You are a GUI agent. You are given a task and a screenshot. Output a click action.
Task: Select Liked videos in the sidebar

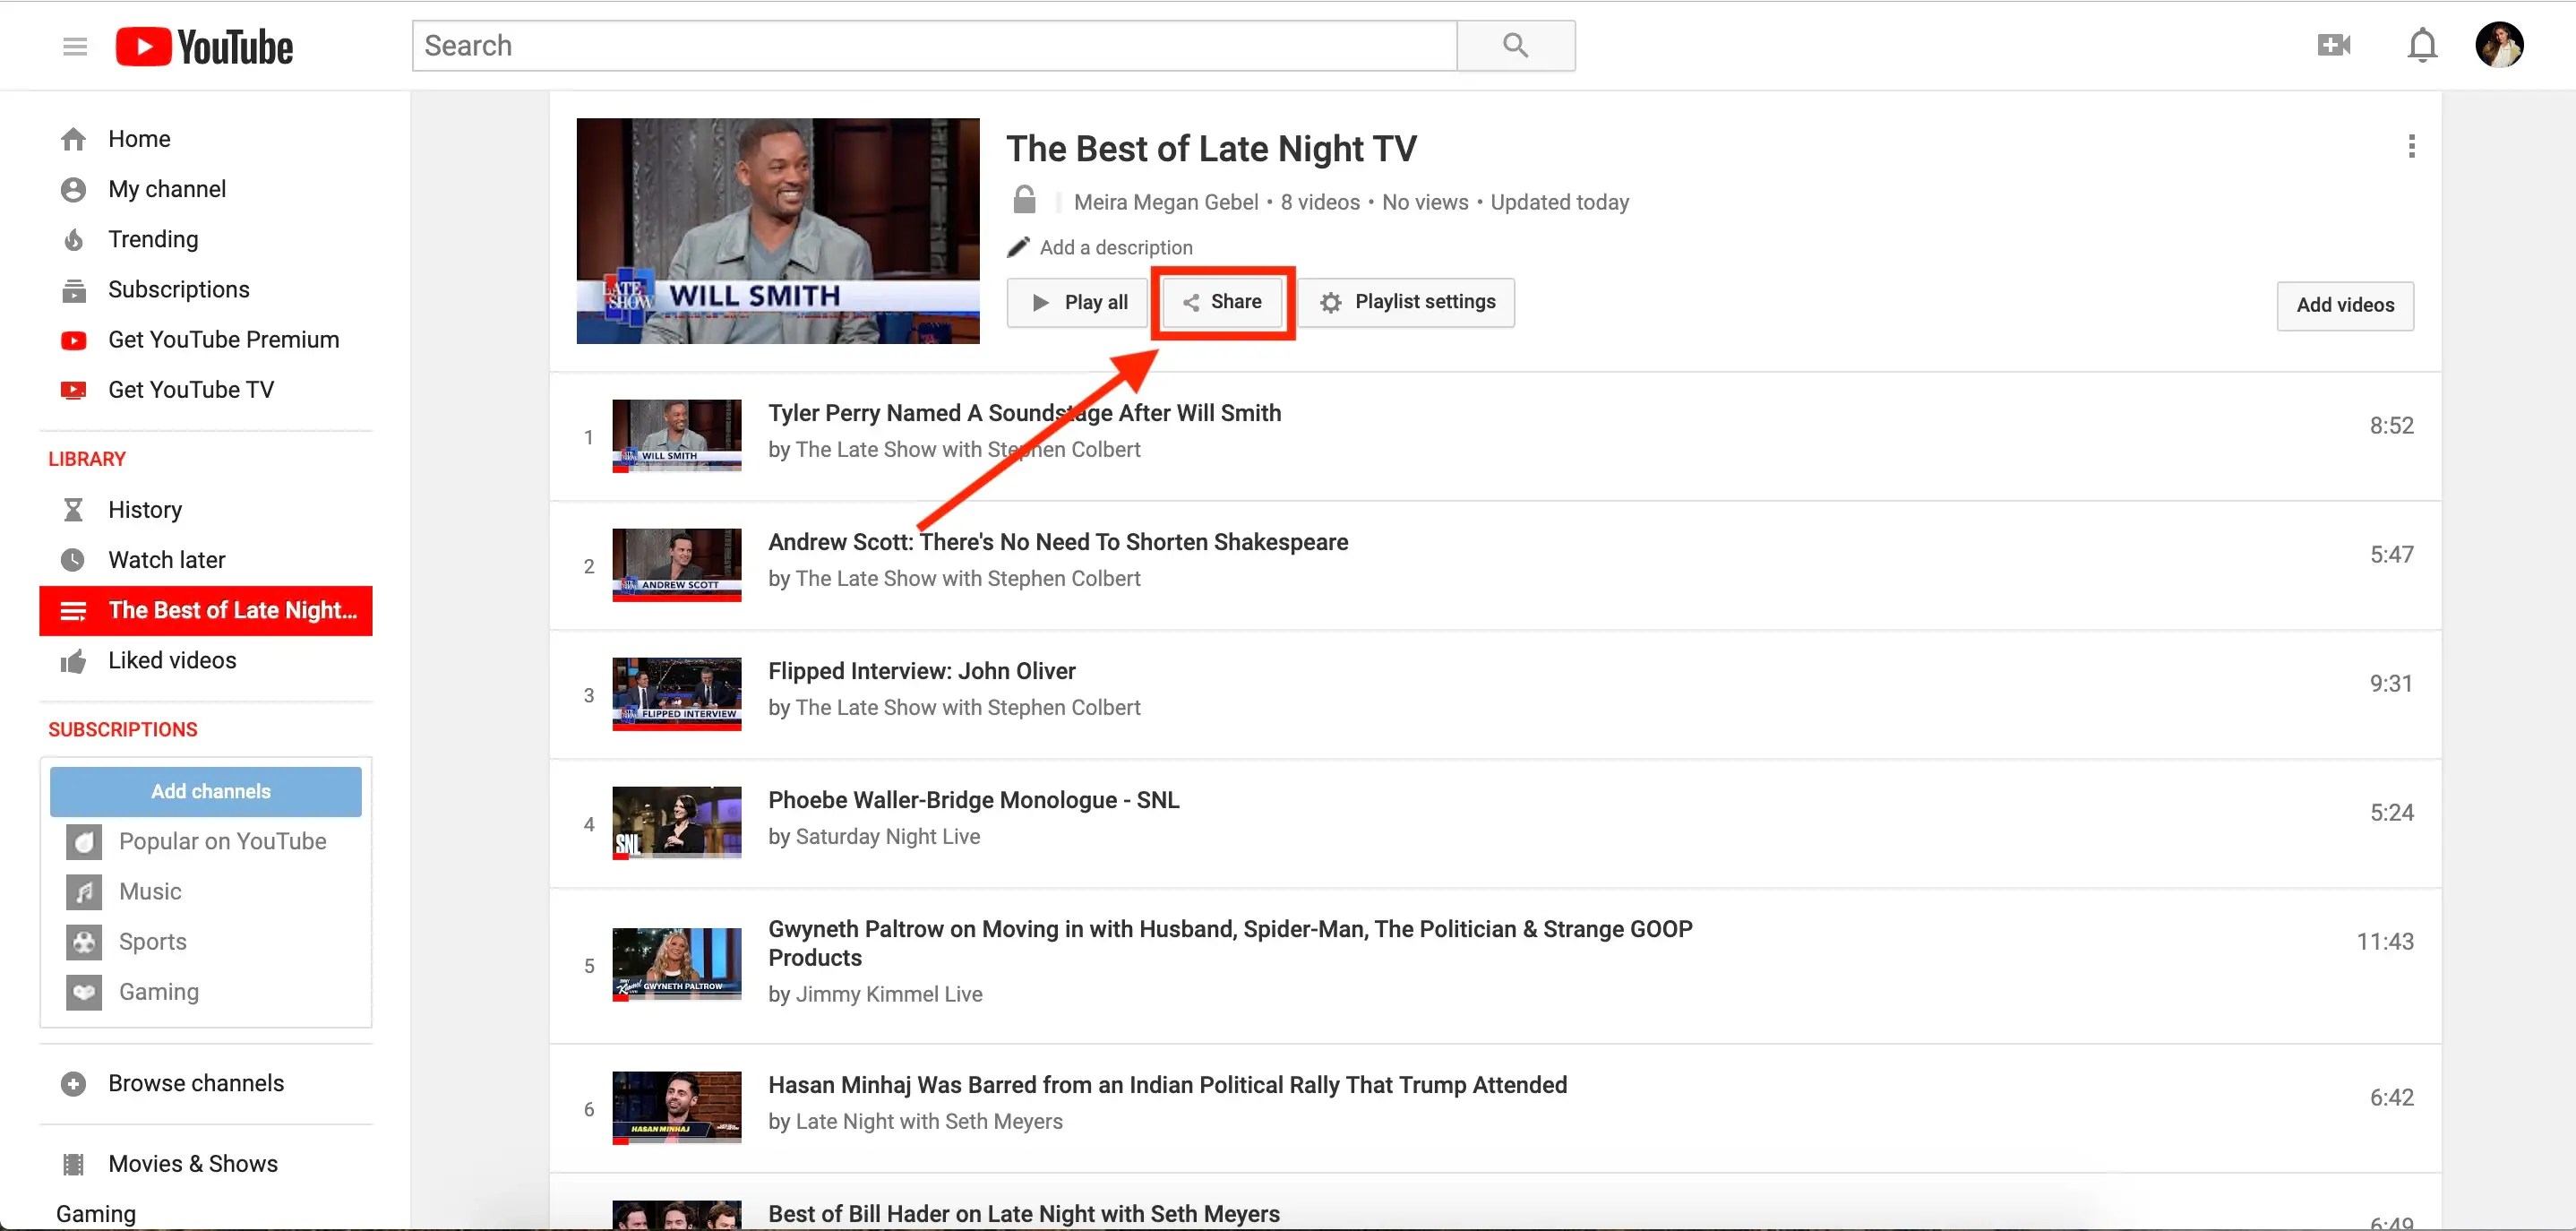coord(172,660)
